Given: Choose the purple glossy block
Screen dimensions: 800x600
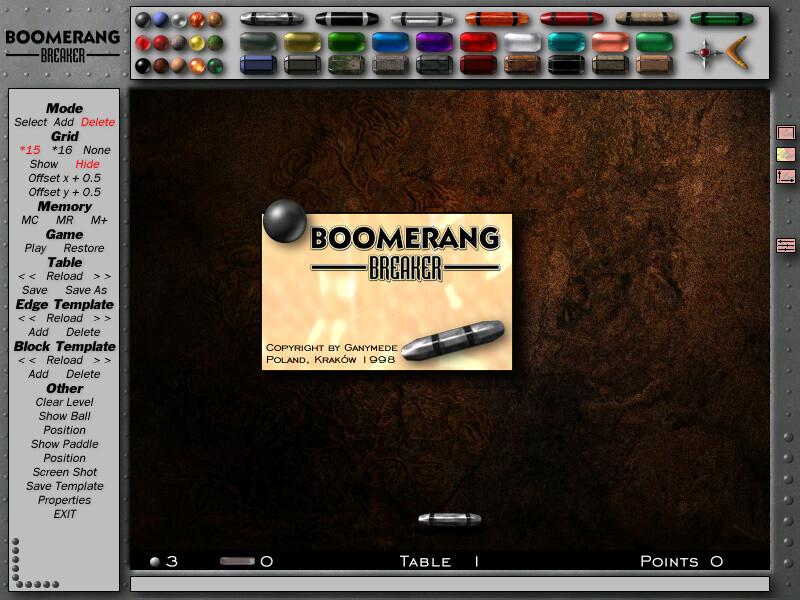Looking at the screenshot, I should point(434,42).
